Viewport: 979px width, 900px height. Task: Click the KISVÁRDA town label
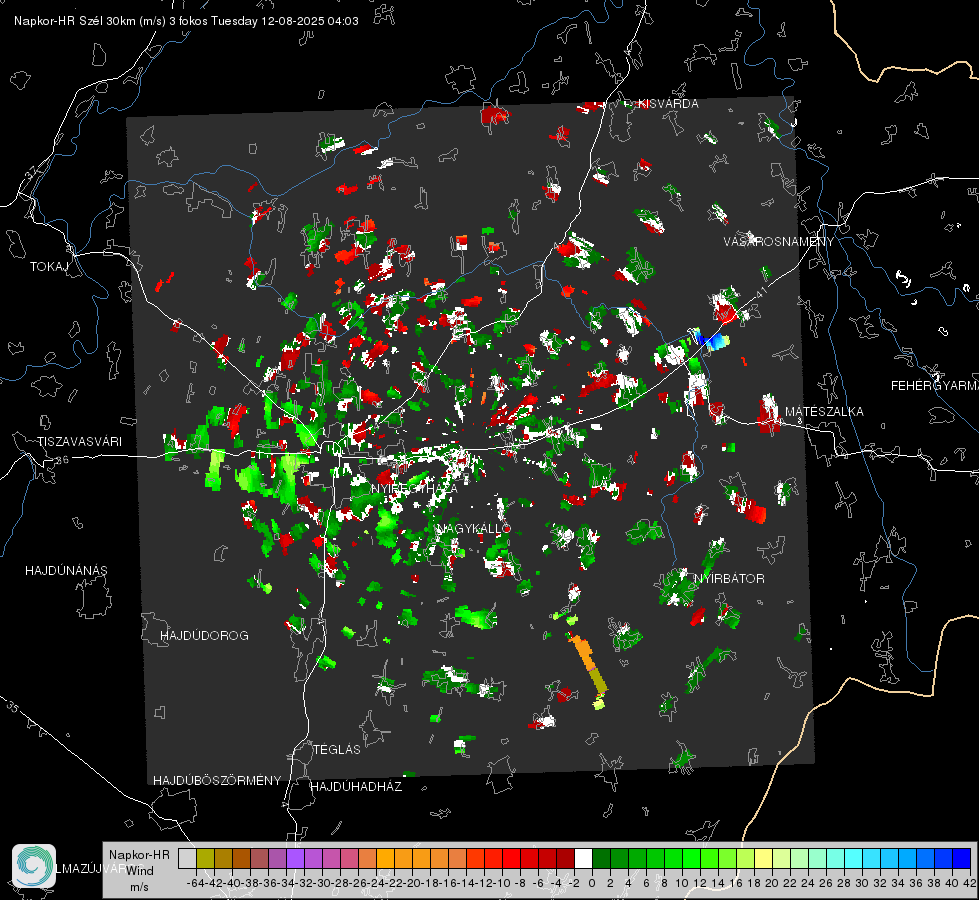(x=668, y=104)
